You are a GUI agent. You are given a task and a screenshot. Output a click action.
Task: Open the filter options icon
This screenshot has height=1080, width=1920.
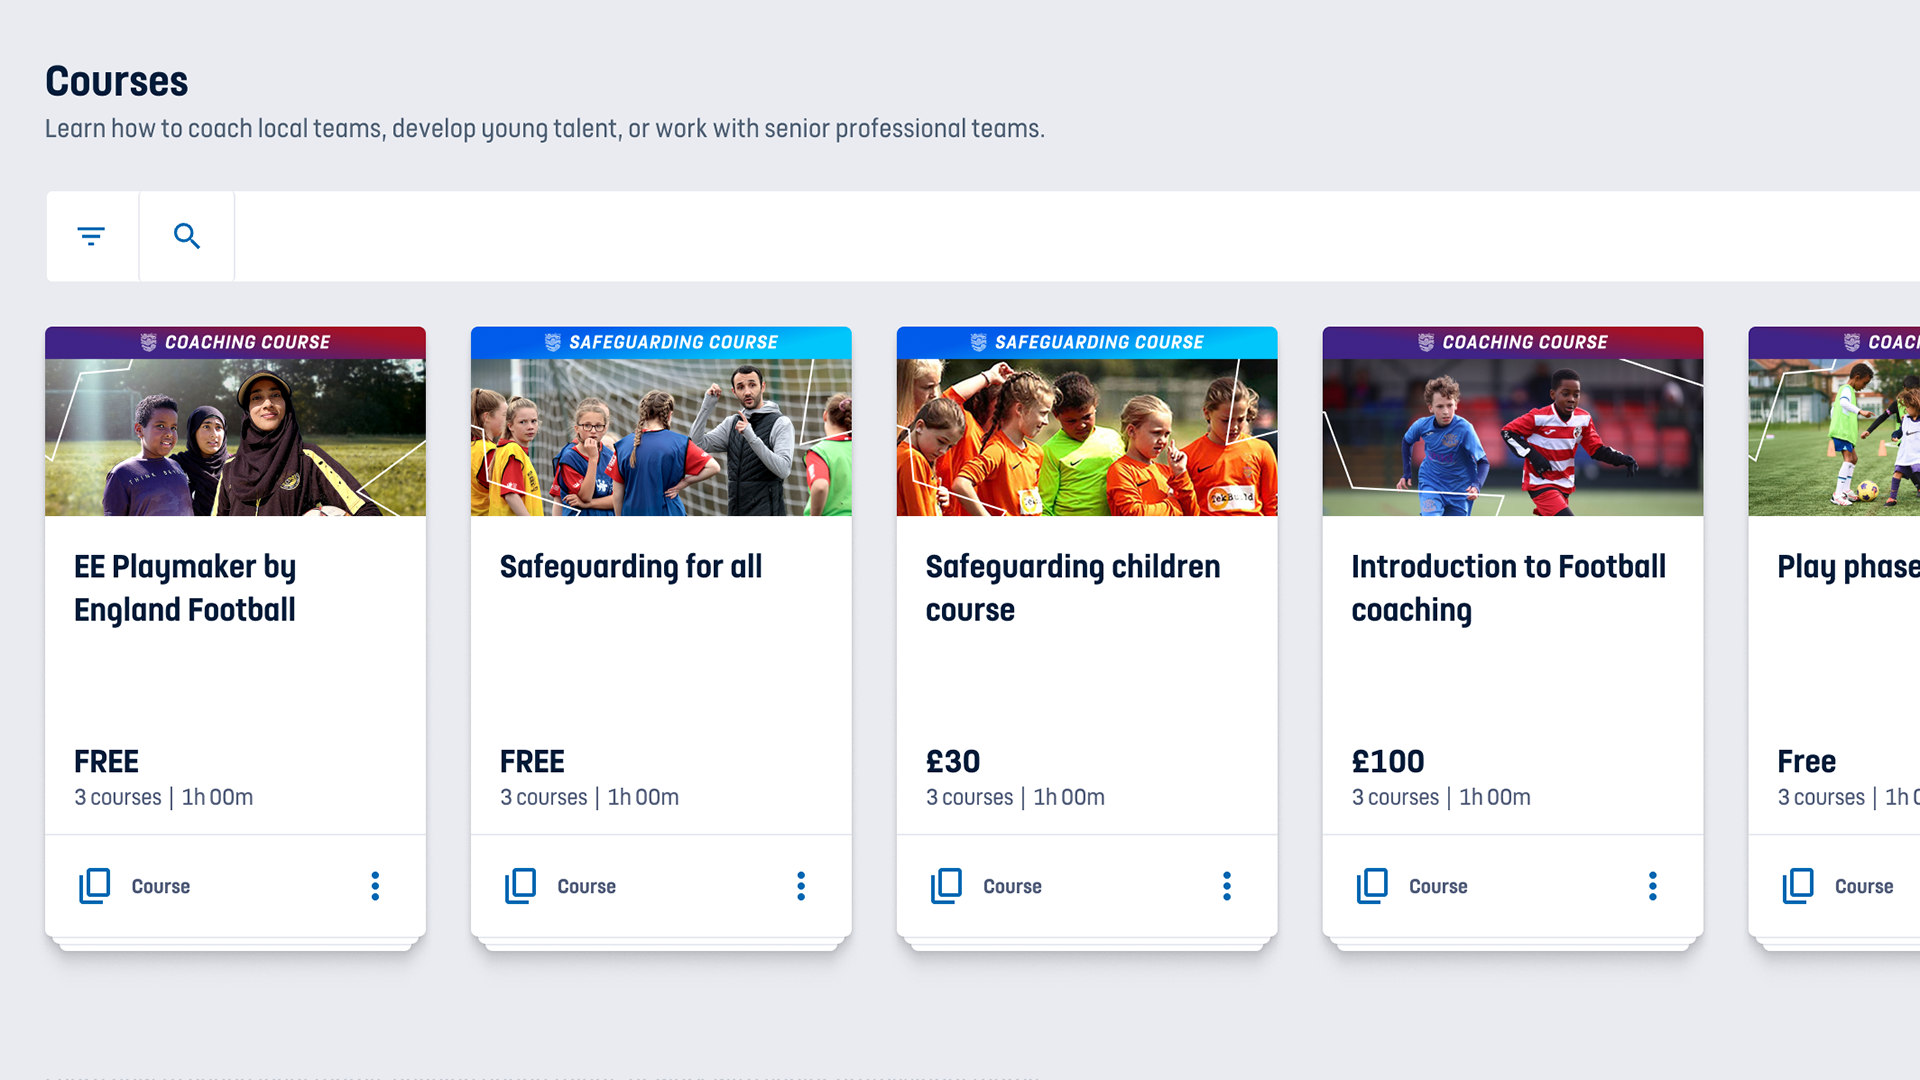tap(91, 237)
